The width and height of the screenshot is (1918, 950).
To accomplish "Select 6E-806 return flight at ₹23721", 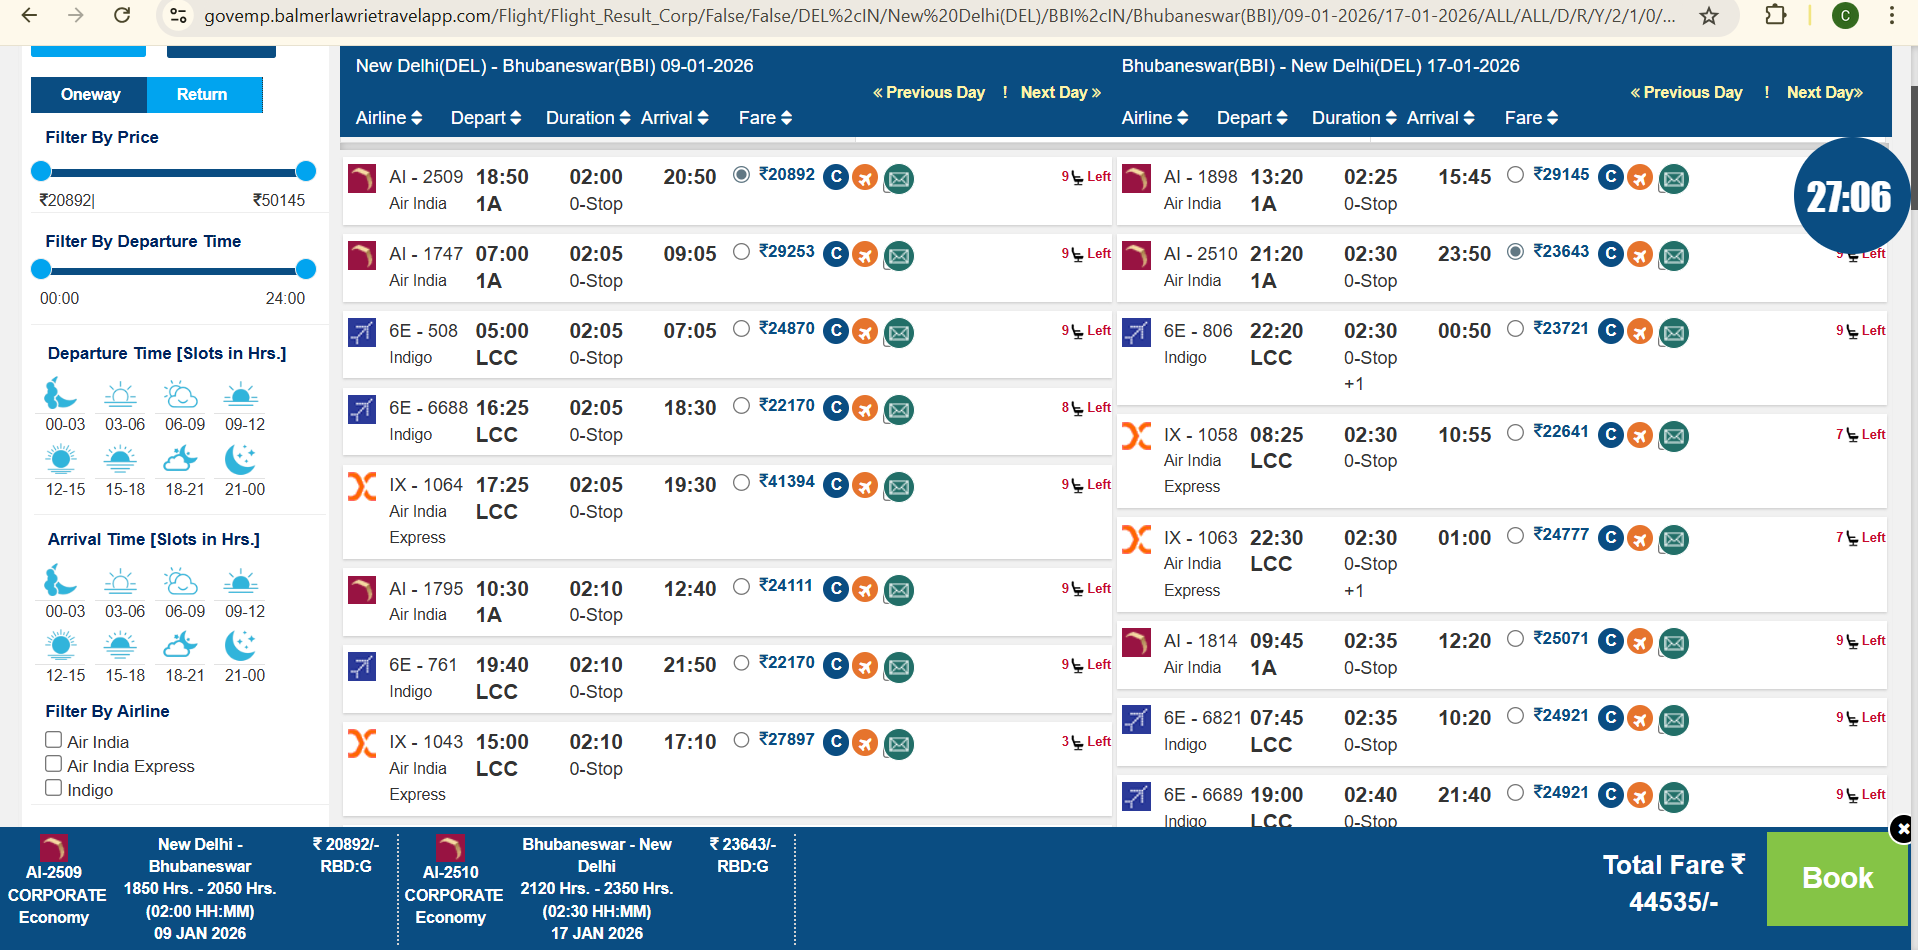I will 1516,328.
